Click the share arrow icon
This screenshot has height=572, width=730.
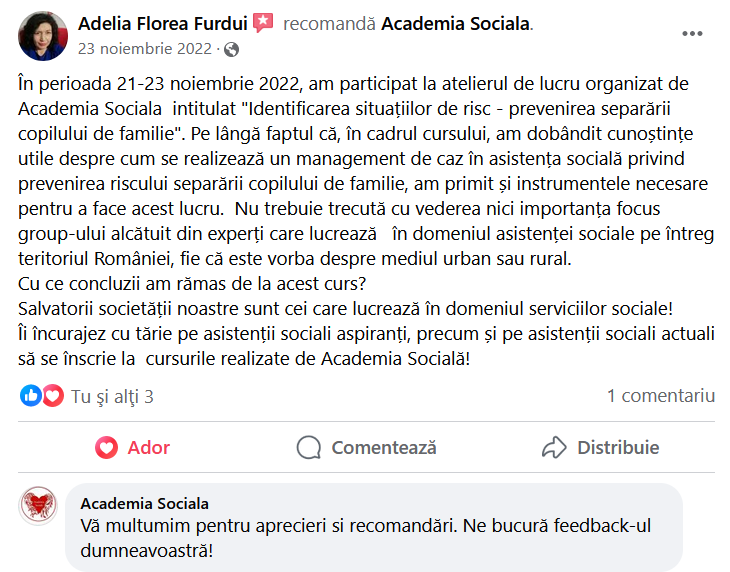tap(554, 447)
